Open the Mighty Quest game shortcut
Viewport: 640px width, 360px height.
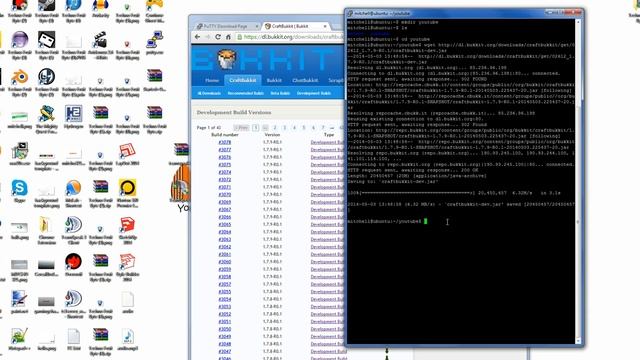(46, 117)
